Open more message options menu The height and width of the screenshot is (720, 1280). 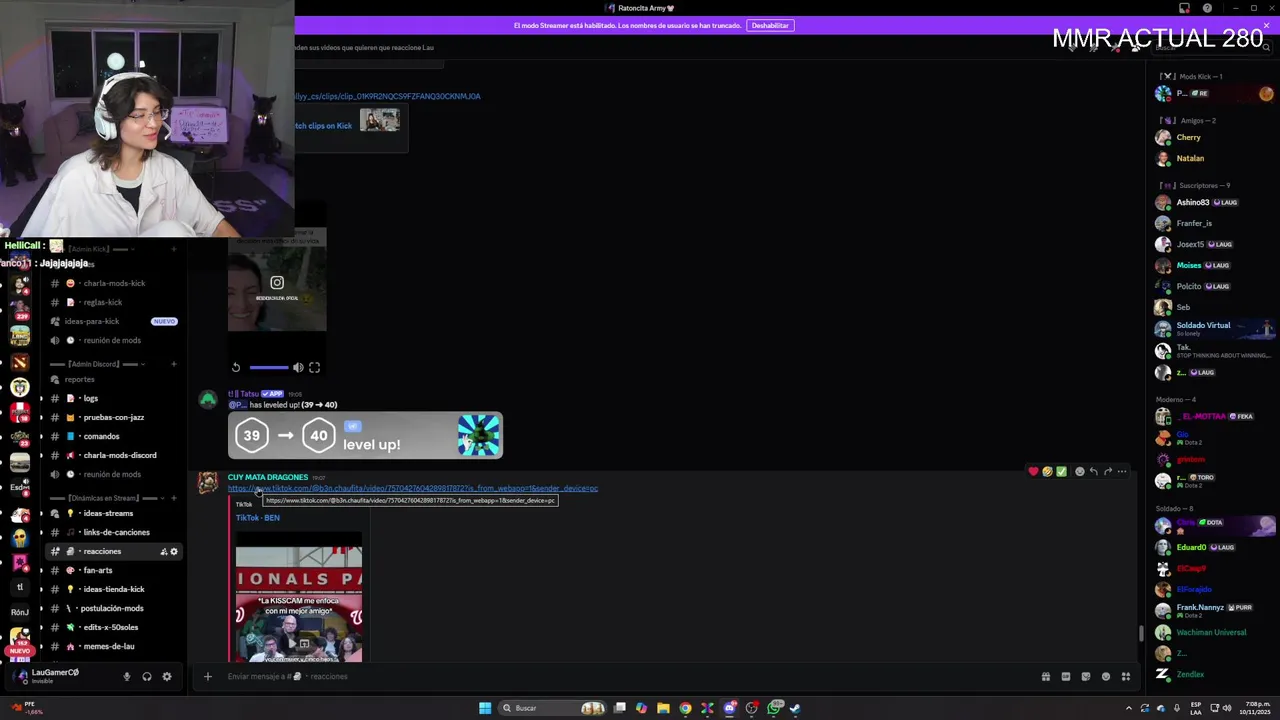pos(1122,472)
